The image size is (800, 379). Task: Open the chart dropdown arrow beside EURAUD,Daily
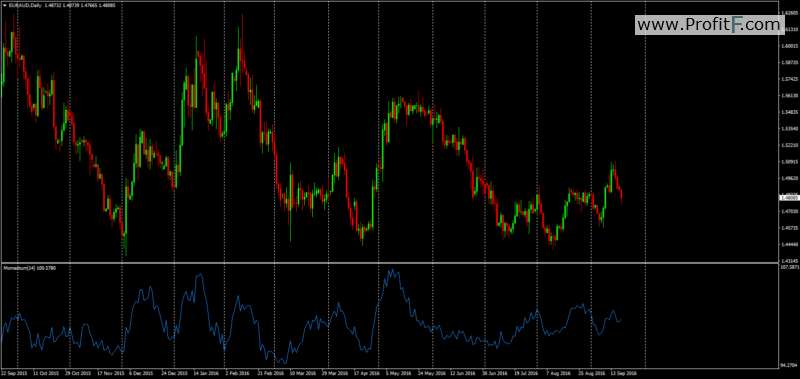(5, 5)
